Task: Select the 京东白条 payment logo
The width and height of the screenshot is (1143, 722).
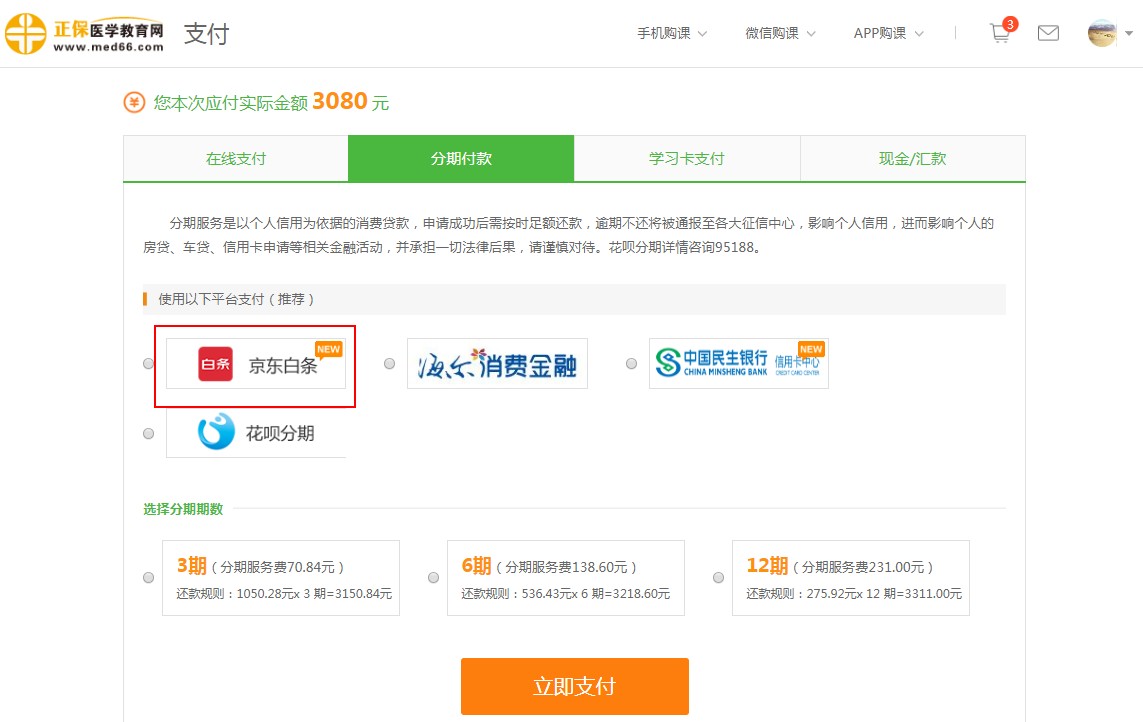Action: (256, 364)
